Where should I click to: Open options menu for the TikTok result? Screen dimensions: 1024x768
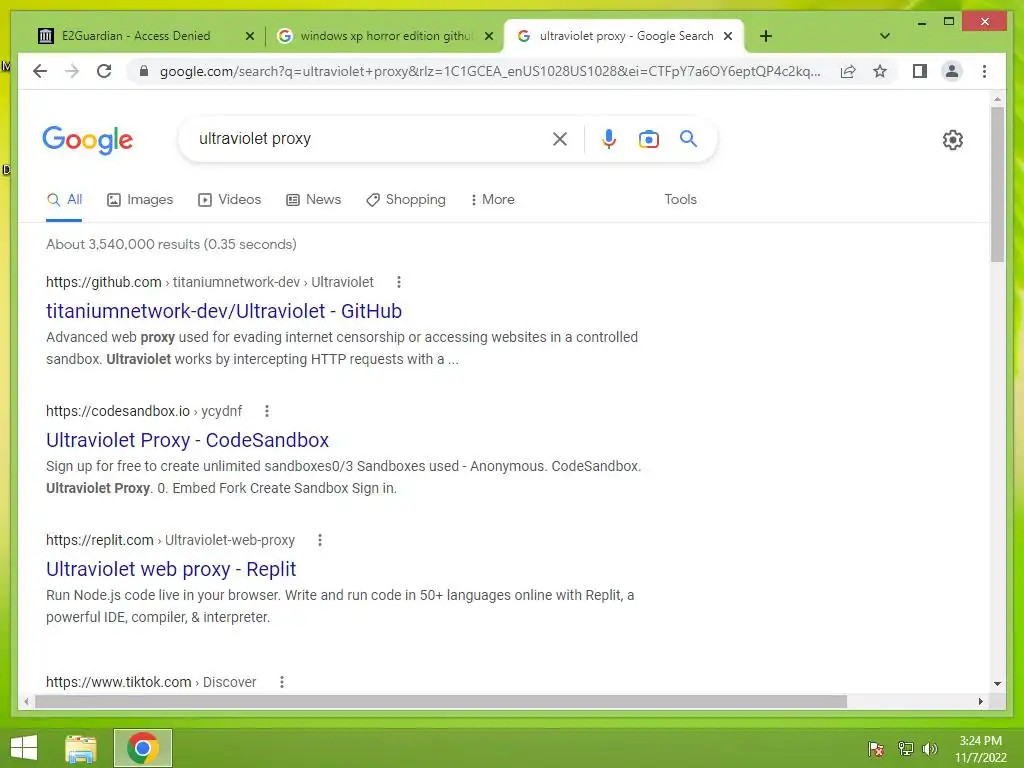[281, 682]
